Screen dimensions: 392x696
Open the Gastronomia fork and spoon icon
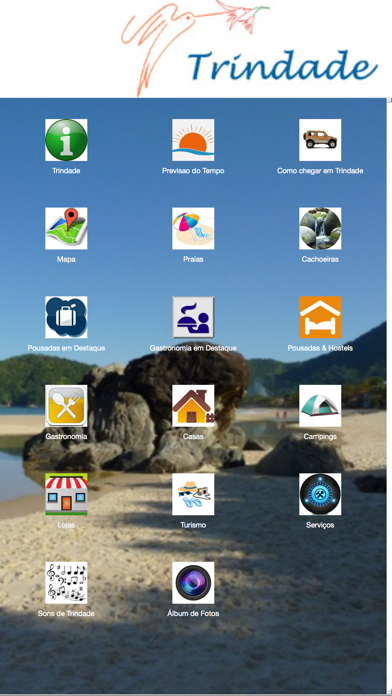[x=66, y=406]
